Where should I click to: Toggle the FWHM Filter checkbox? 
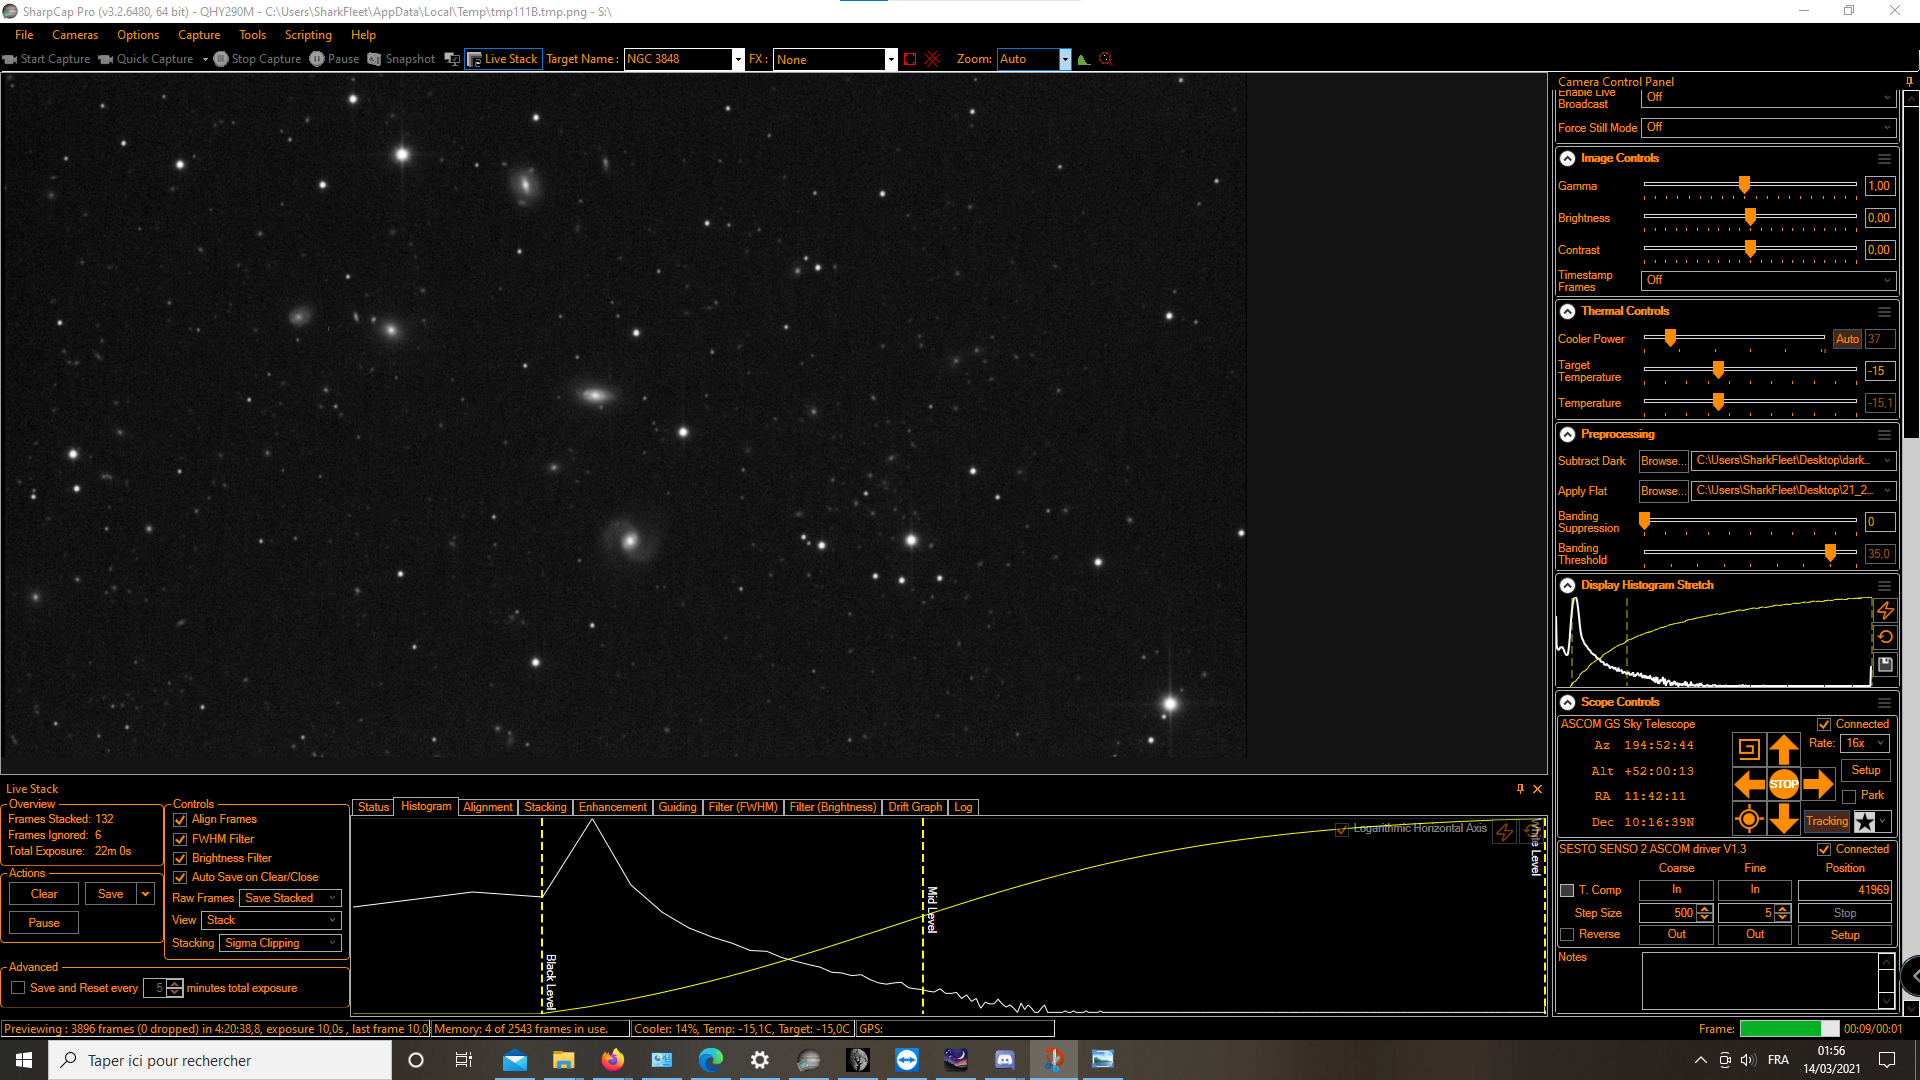[x=180, y=839]
